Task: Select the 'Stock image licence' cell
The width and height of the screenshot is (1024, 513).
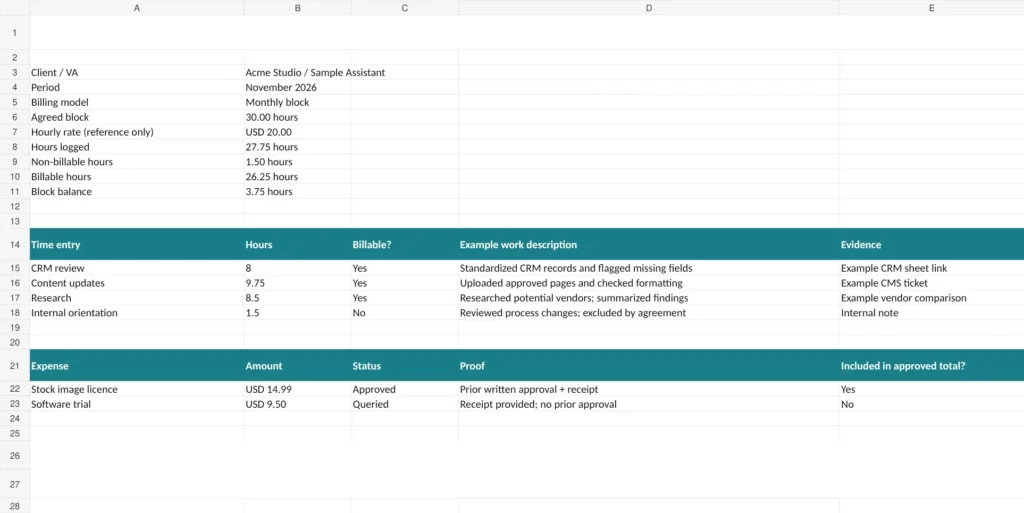Action: point(136,390)
